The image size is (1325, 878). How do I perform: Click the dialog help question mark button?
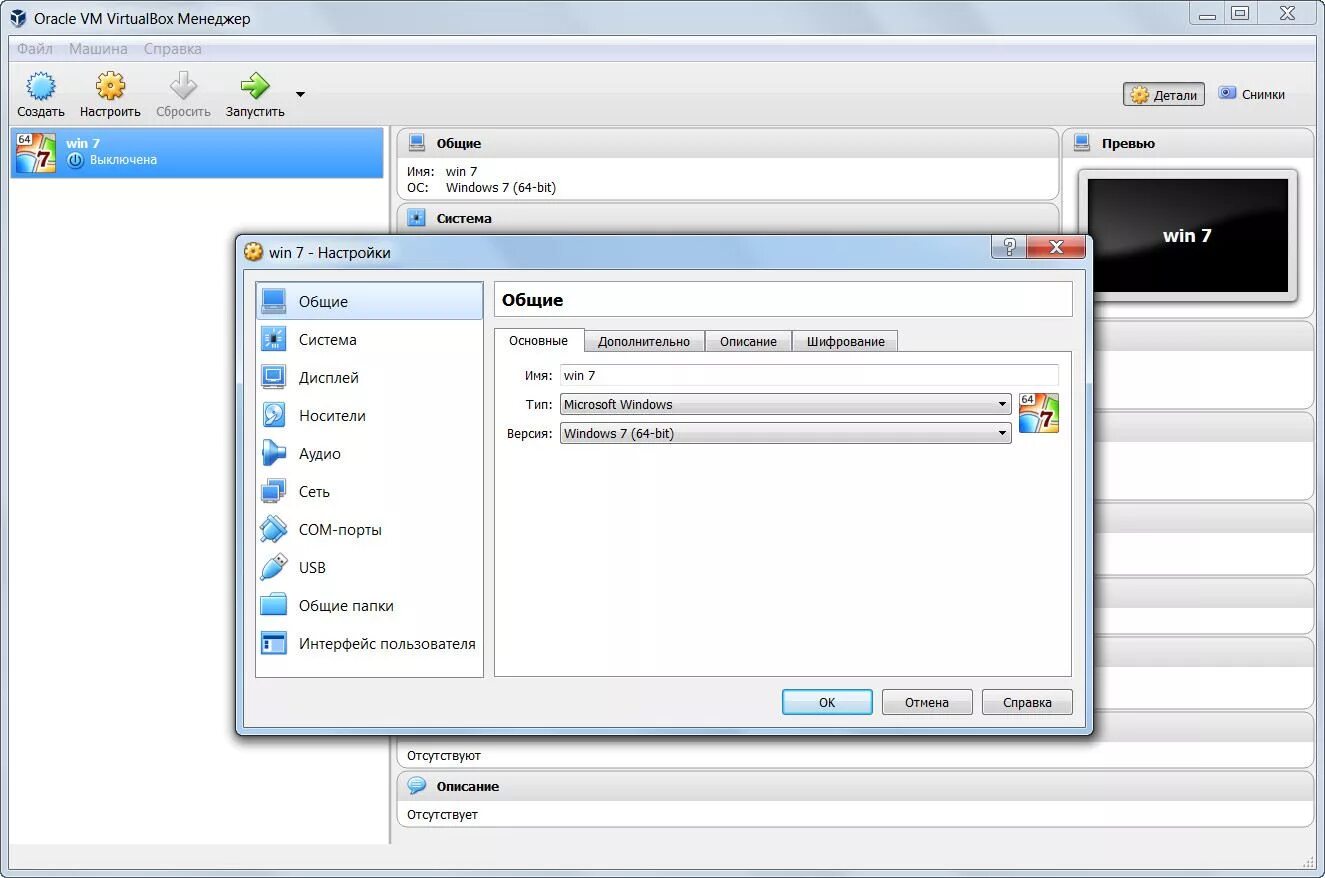click(1008, 247)
